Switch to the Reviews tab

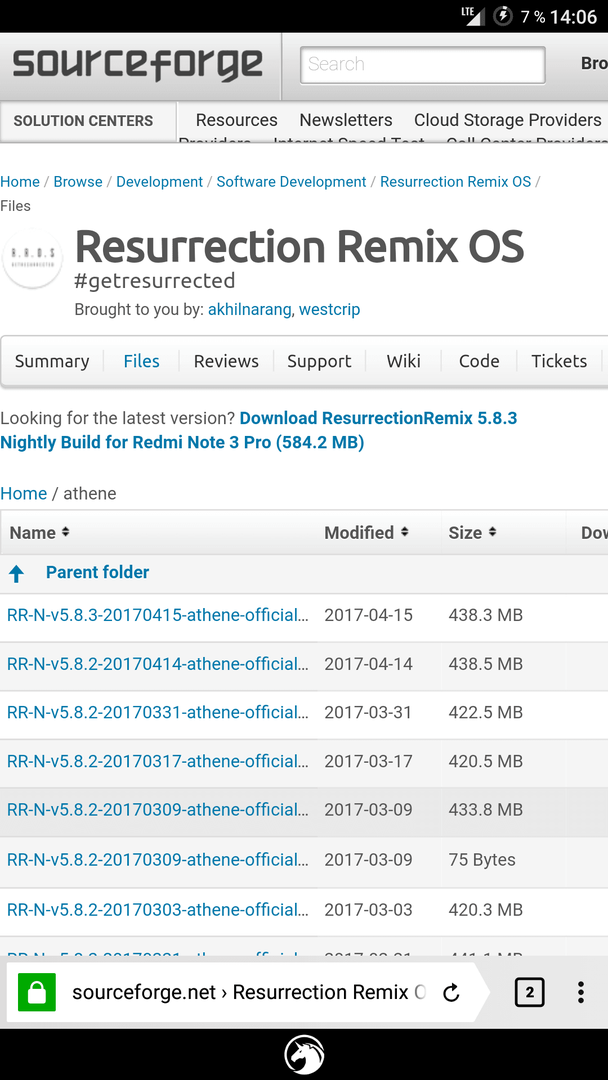(x=226, y=361)
